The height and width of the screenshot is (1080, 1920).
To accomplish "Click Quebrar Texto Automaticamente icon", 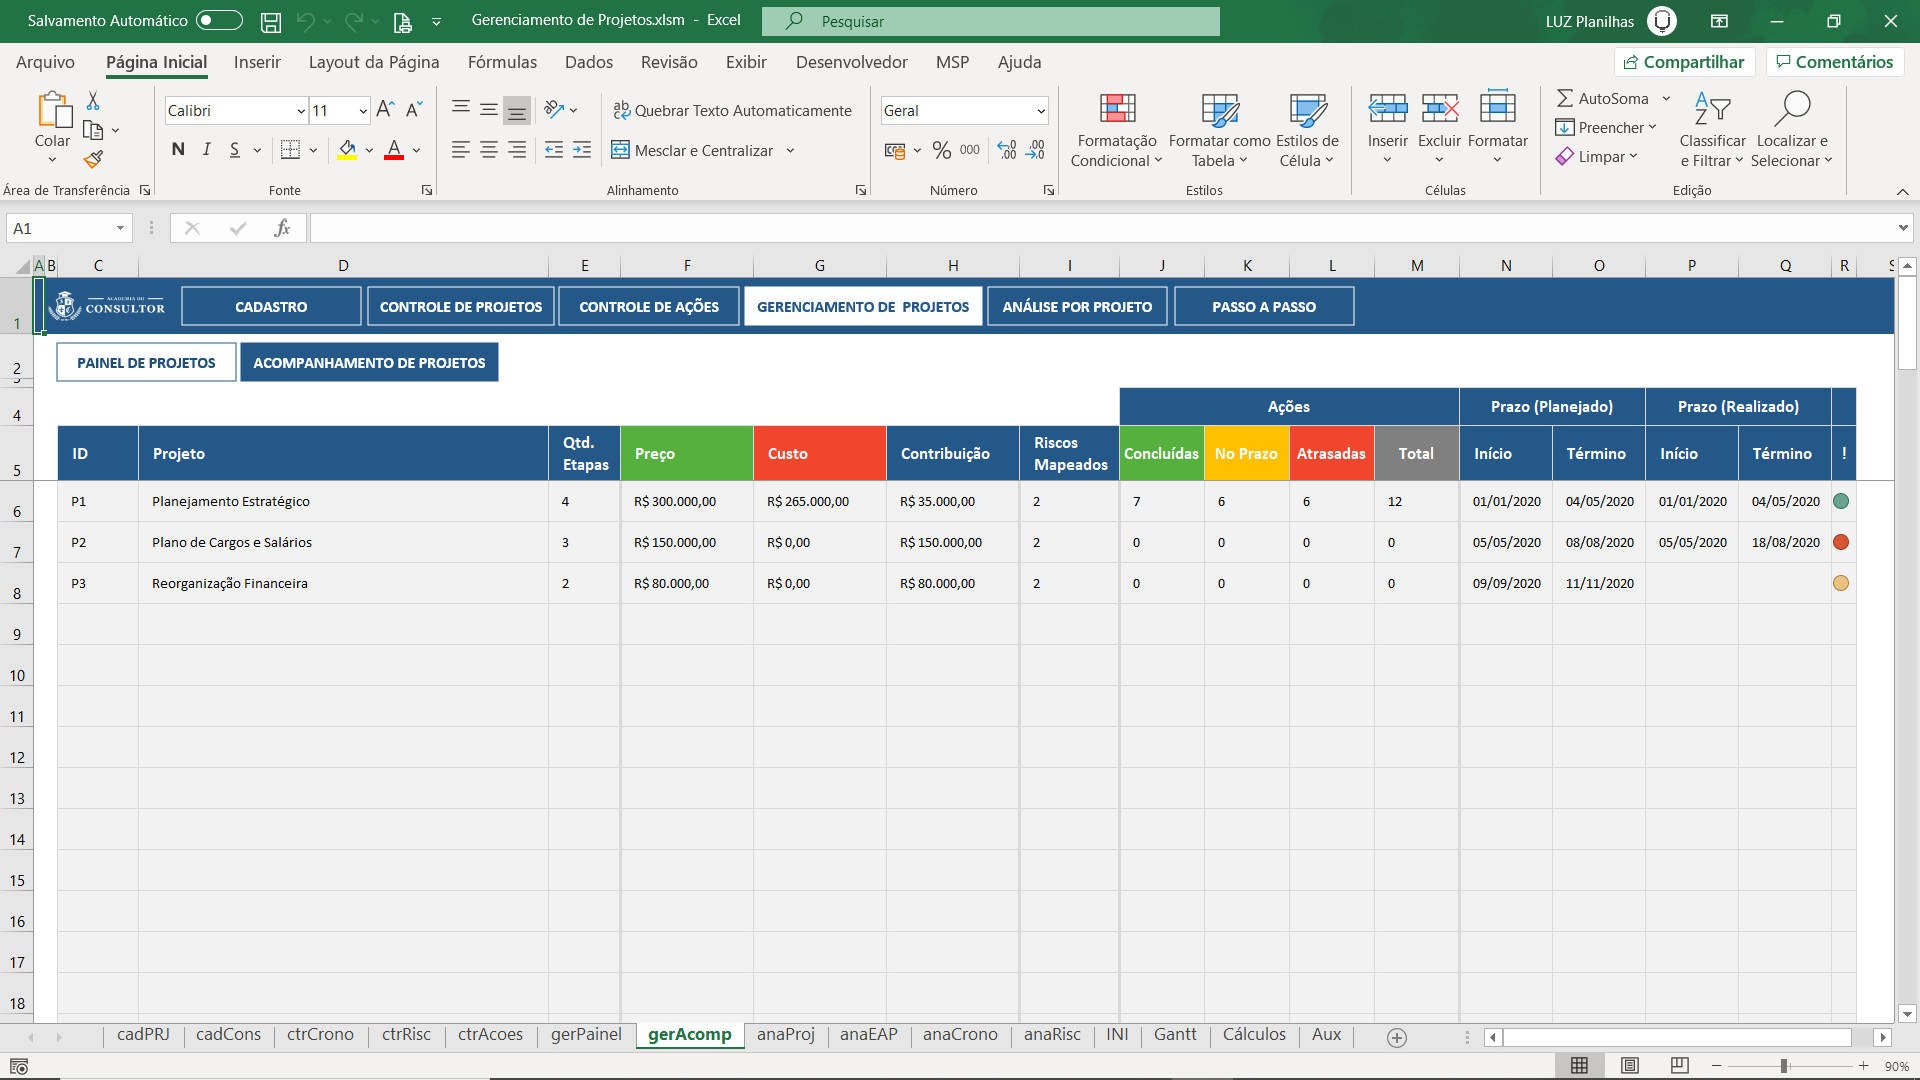I will tap(620, 109).
